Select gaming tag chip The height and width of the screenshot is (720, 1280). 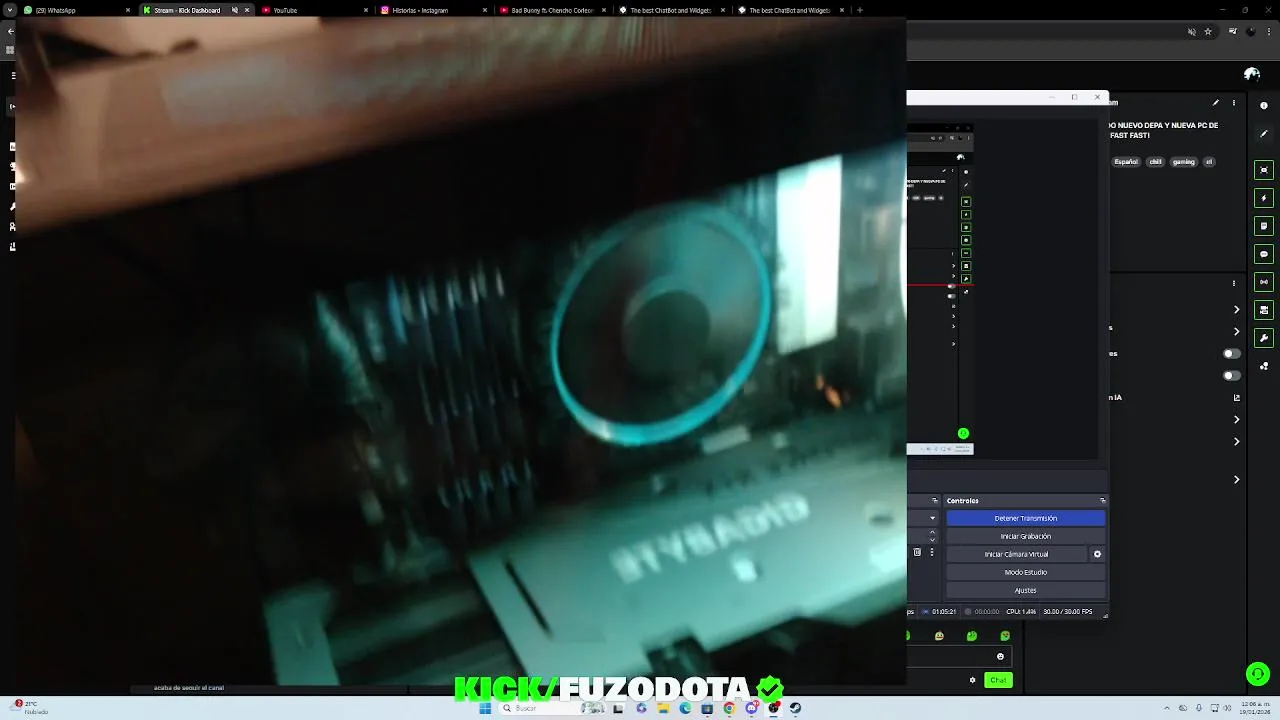pos(1184,161)
